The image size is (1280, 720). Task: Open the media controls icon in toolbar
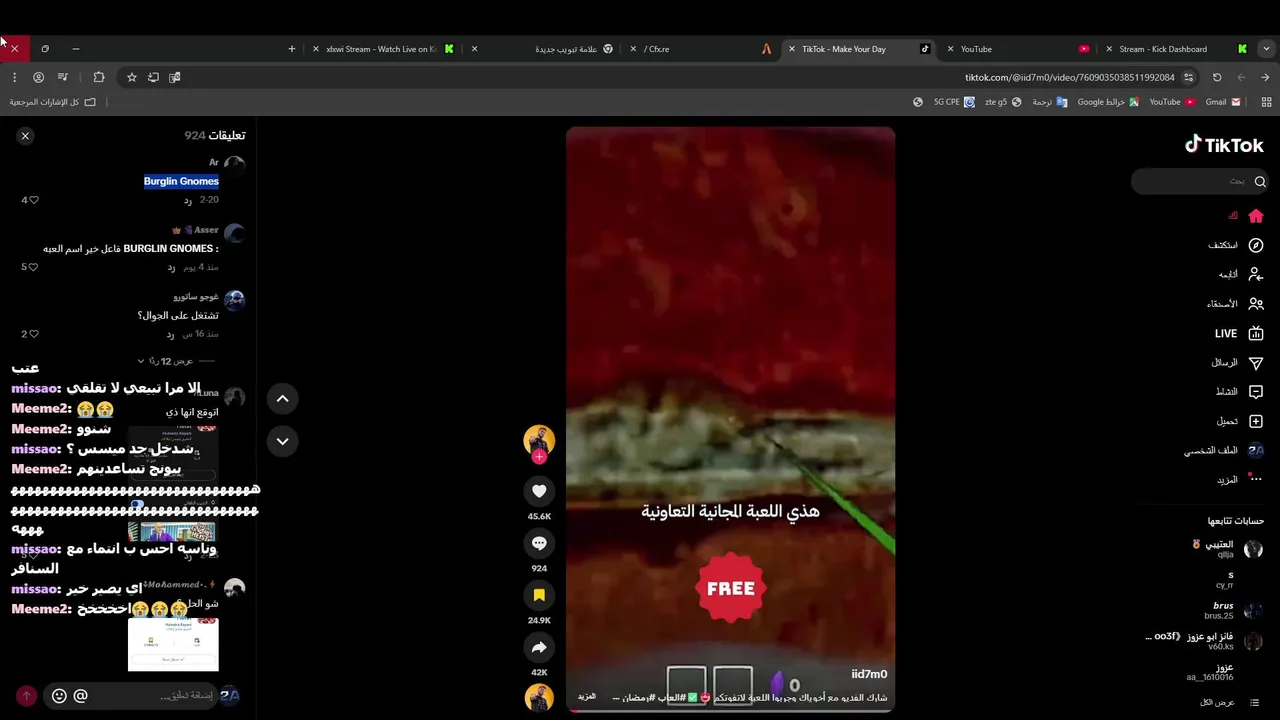click(62, 77)
